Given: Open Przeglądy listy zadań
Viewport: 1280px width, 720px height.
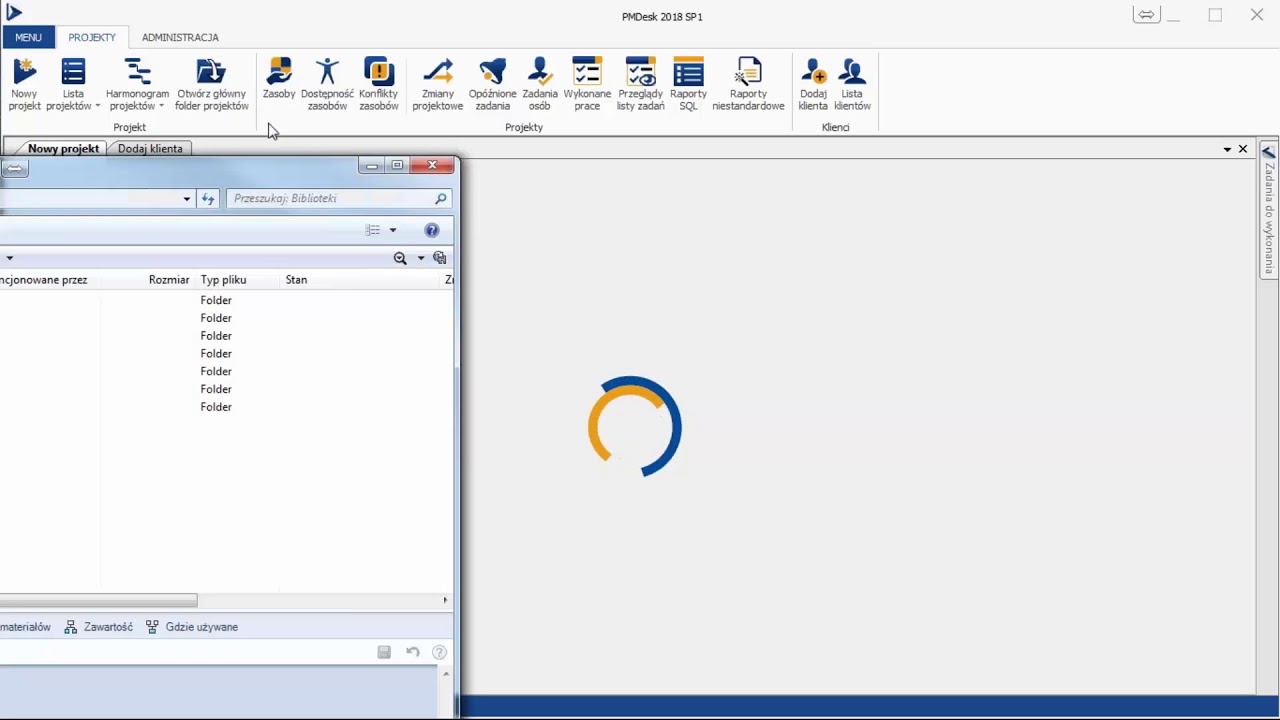Looking at the screenshot, I should pos(640,84).
